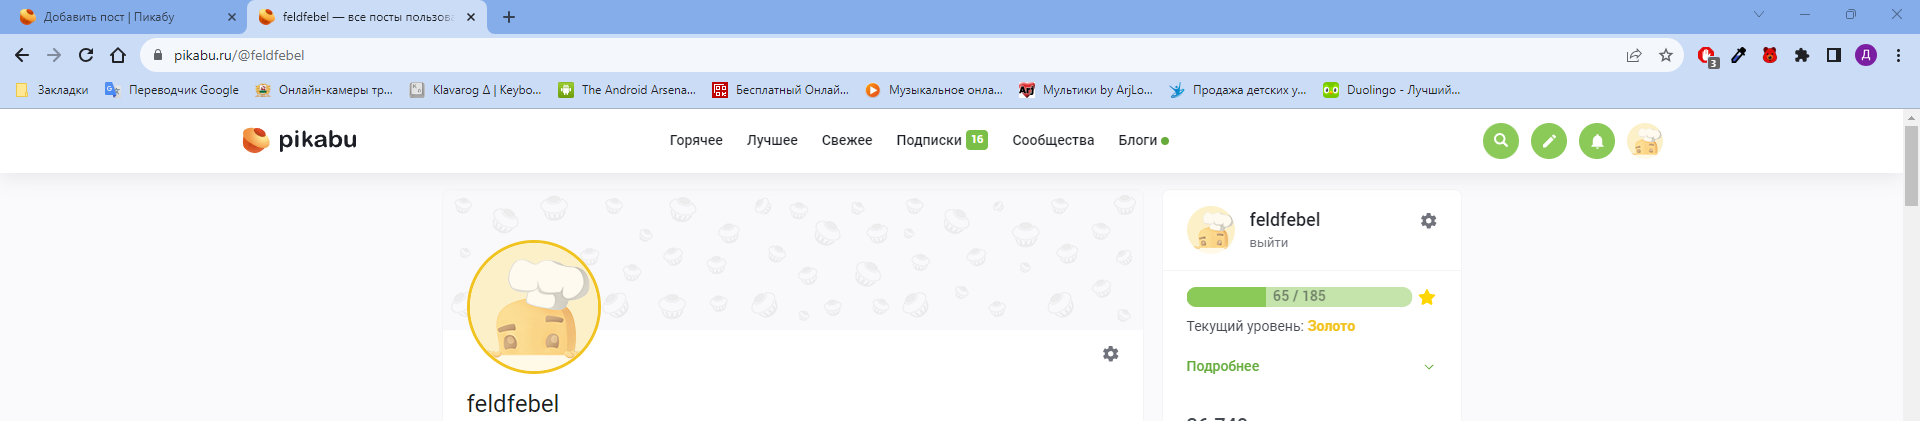Image resolution: width=1920 pixels, height=421 pixels.
Task: Close the feldfebel tab
Action: tap(471, 17)
